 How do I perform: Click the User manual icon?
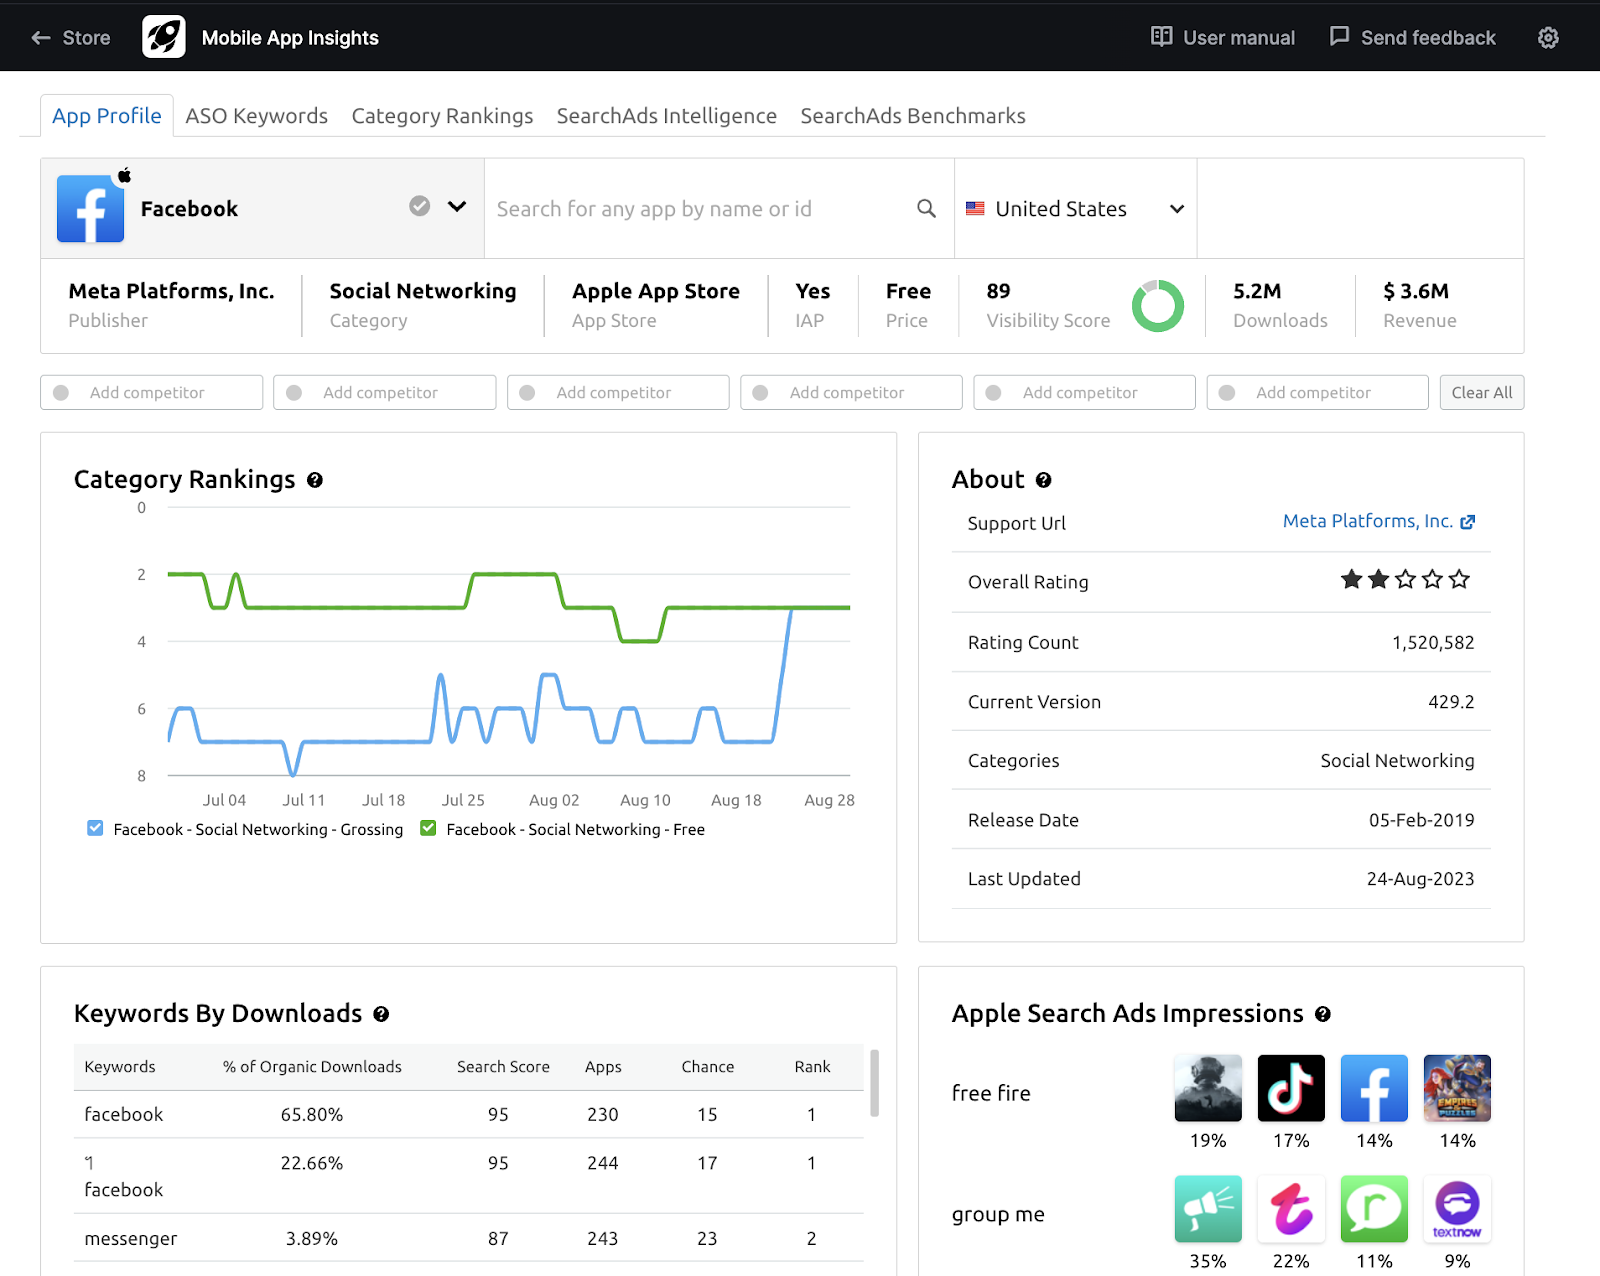pyautogui.click(x=1161, y=36)
